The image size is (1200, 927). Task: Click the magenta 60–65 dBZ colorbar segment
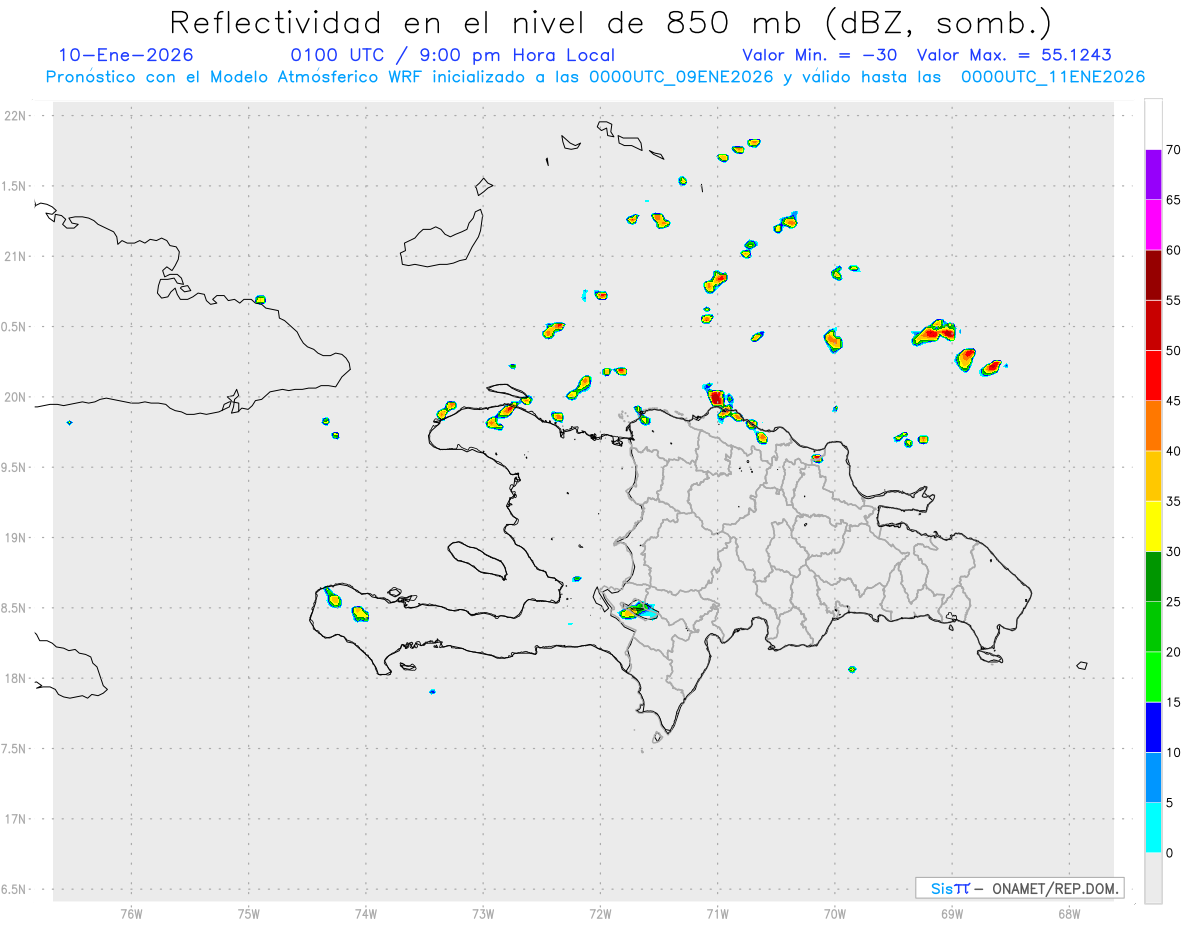[1153, 224]
